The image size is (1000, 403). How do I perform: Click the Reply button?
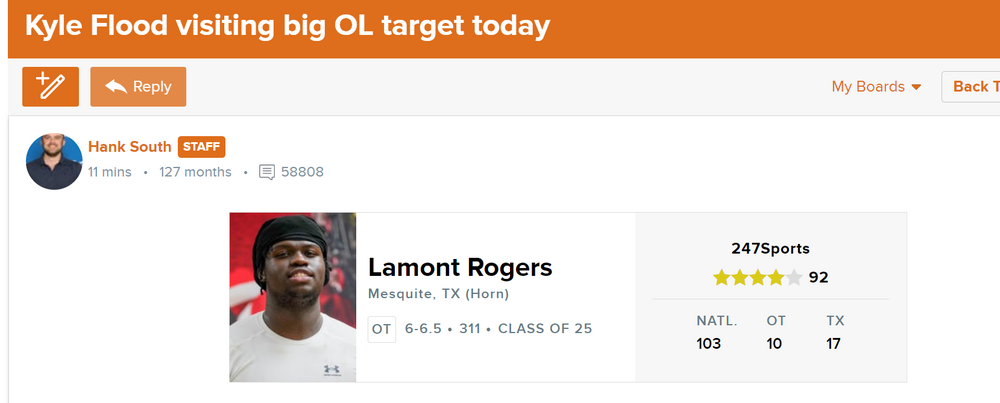click(x=138, y=87)
